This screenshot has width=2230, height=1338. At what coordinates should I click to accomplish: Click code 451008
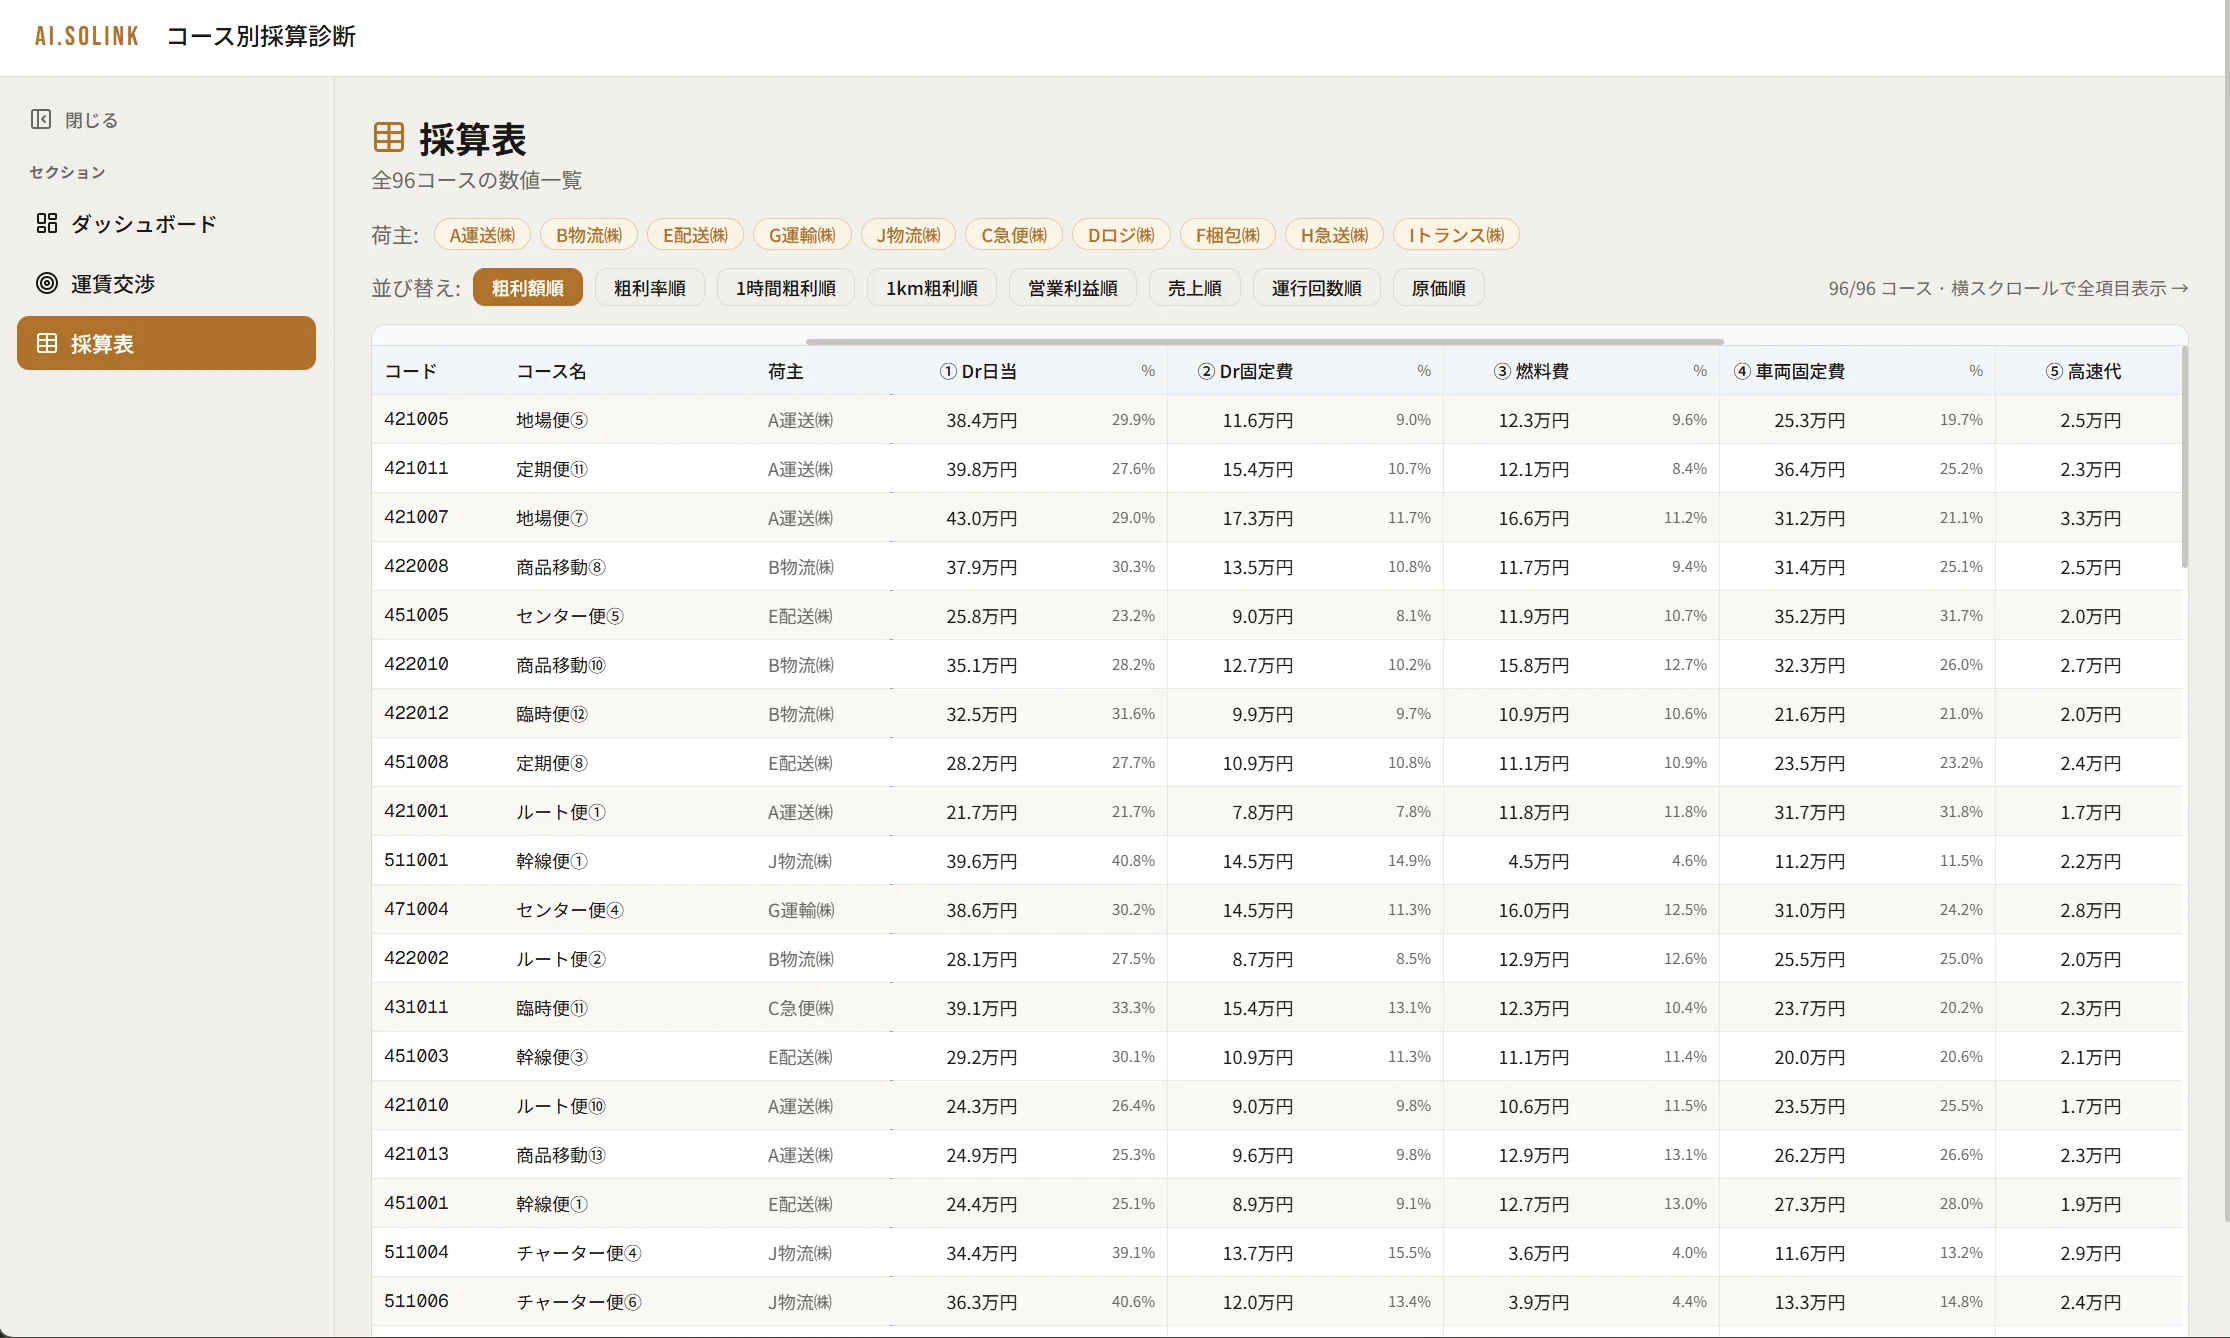tap(416, 762)
